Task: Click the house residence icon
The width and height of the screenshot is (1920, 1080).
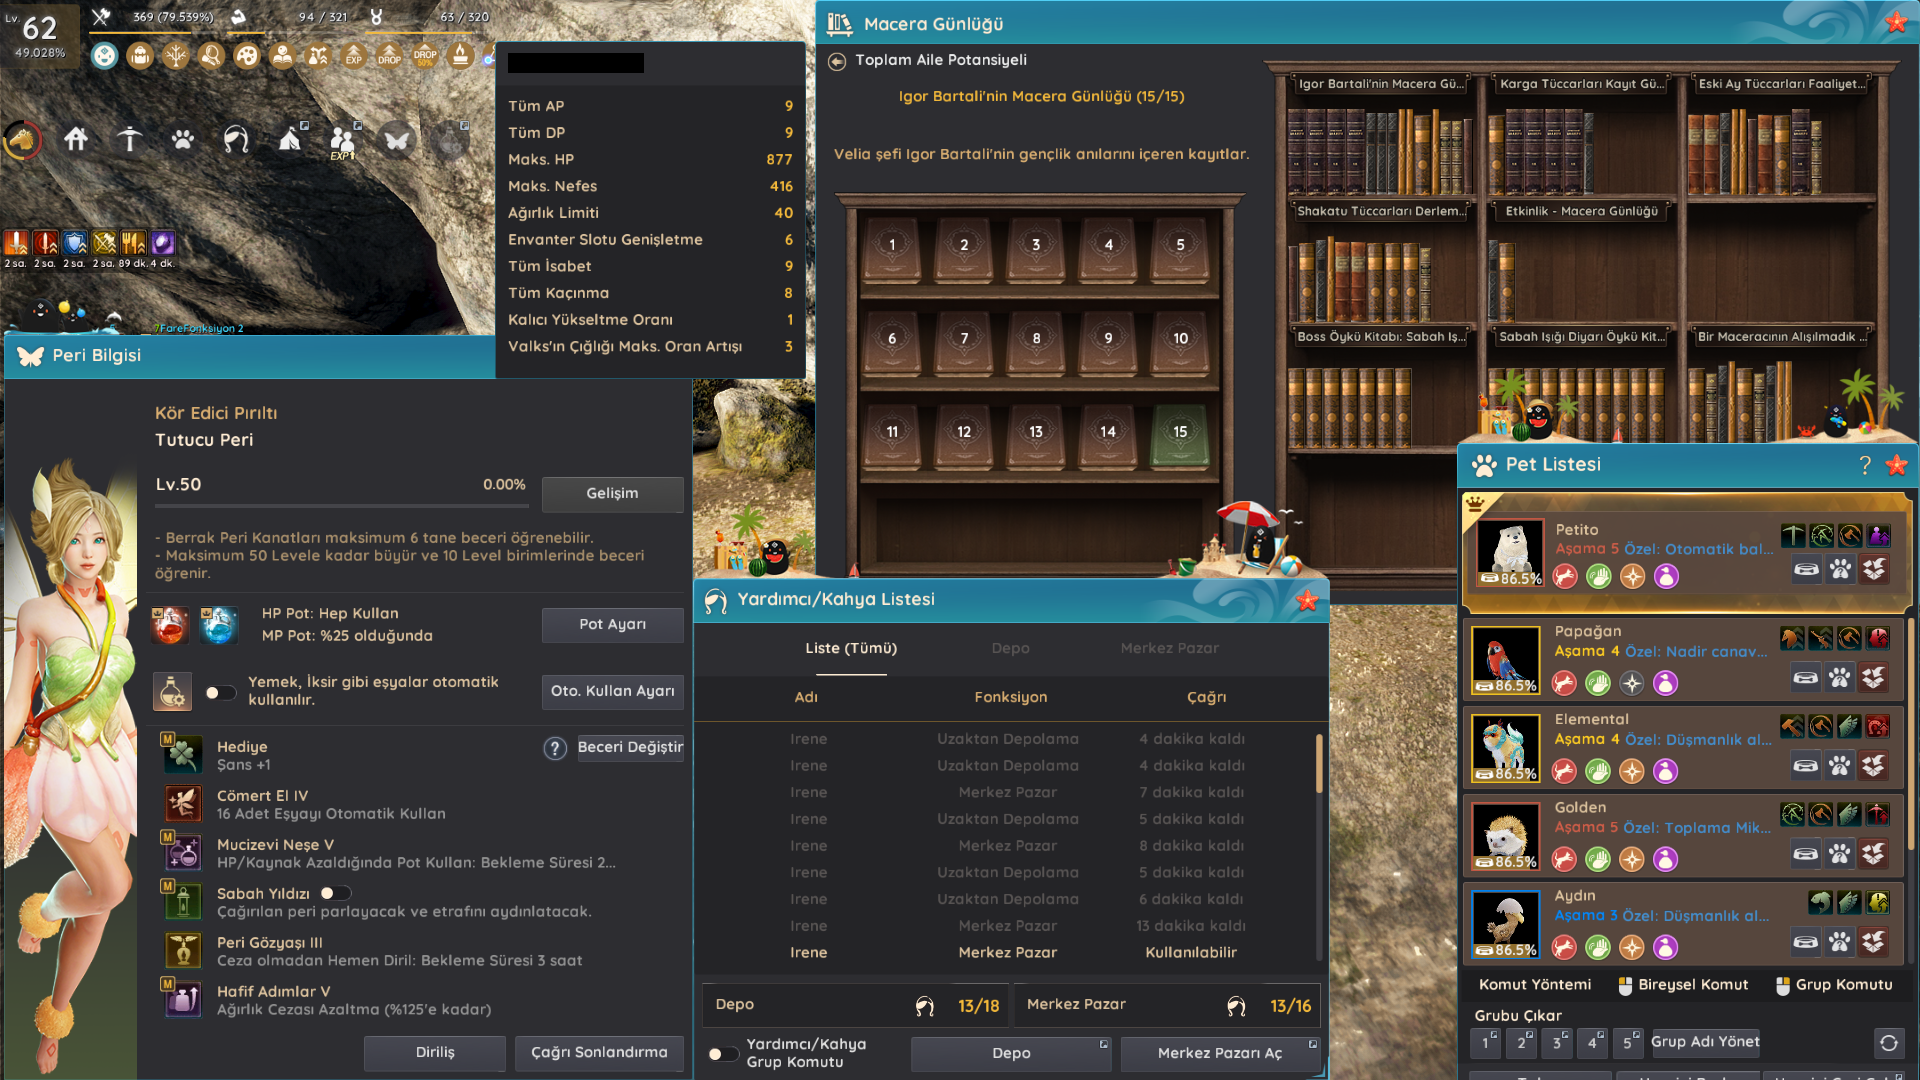Action: (76, 140)
